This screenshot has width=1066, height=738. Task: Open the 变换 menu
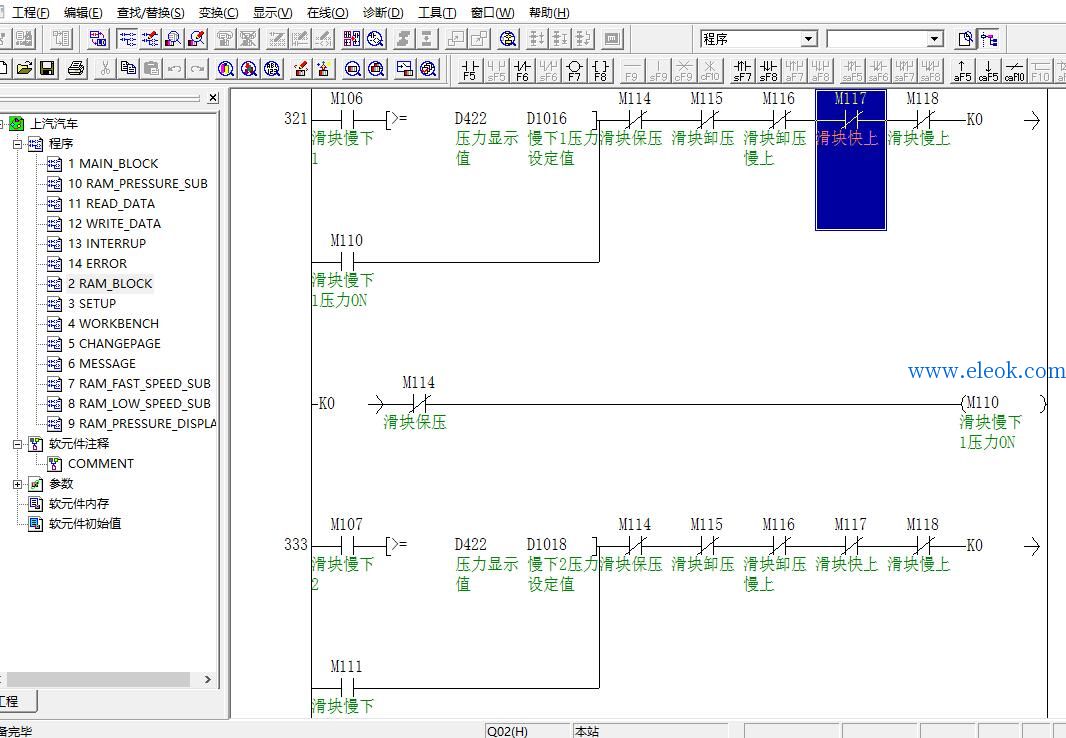click(218, 12)
